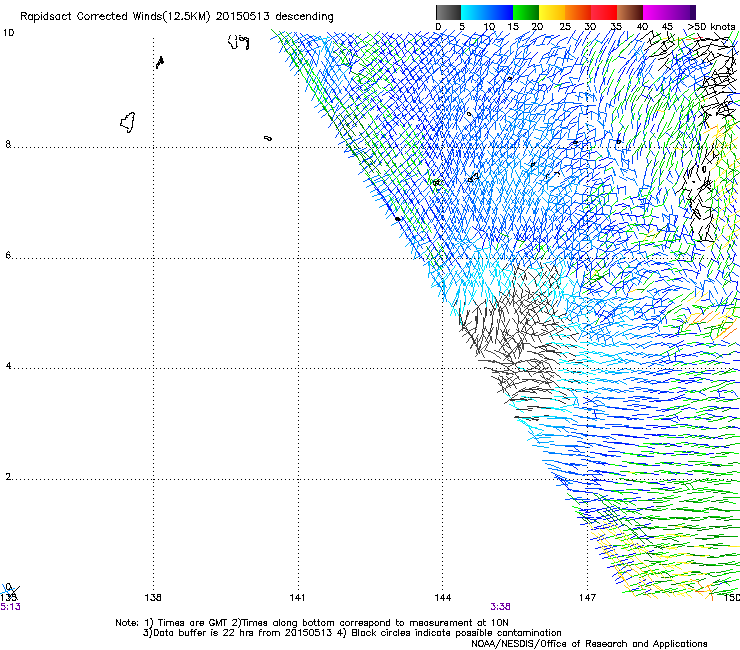Image resolution: width=740 pixels, height=650 pixels.
Task: Click the purple time stamp '5:13'
Action: [x=10, y=607]
